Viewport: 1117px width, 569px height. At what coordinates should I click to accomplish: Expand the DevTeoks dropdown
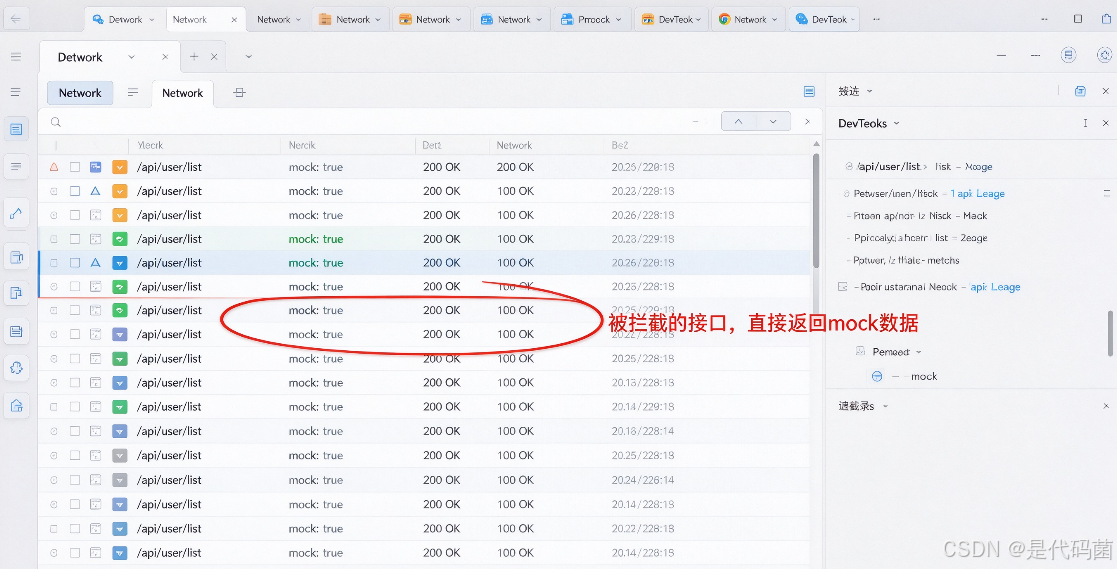896,123
